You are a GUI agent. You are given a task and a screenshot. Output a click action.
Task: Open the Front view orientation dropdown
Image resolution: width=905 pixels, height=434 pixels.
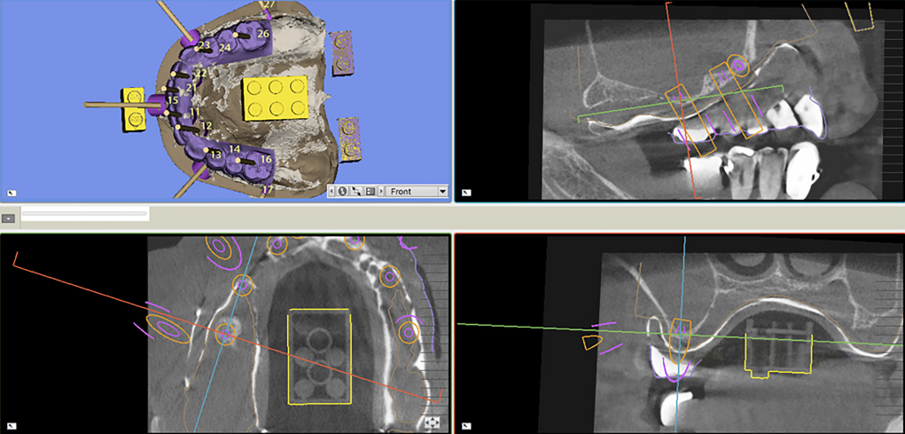443,191
